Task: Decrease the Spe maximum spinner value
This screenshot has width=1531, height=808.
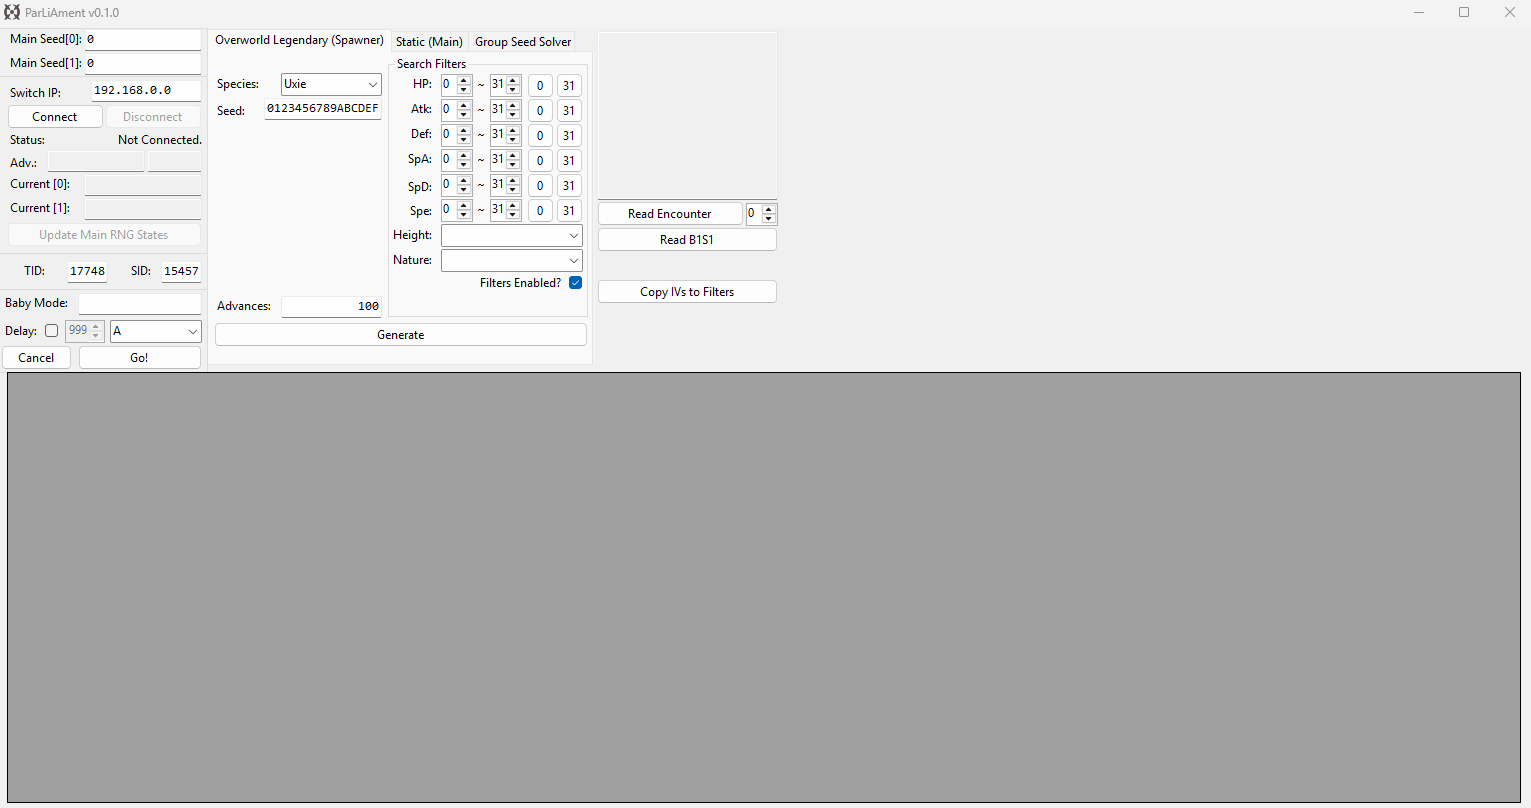Action: pos(513,215)
